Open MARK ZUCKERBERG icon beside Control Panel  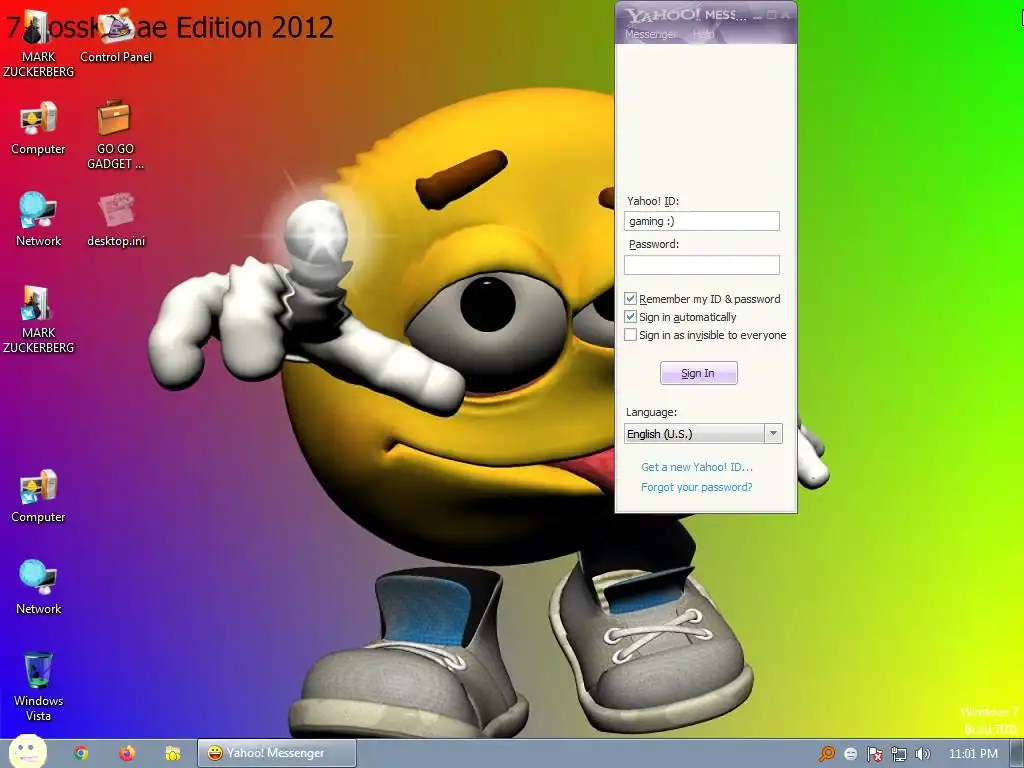38,42
